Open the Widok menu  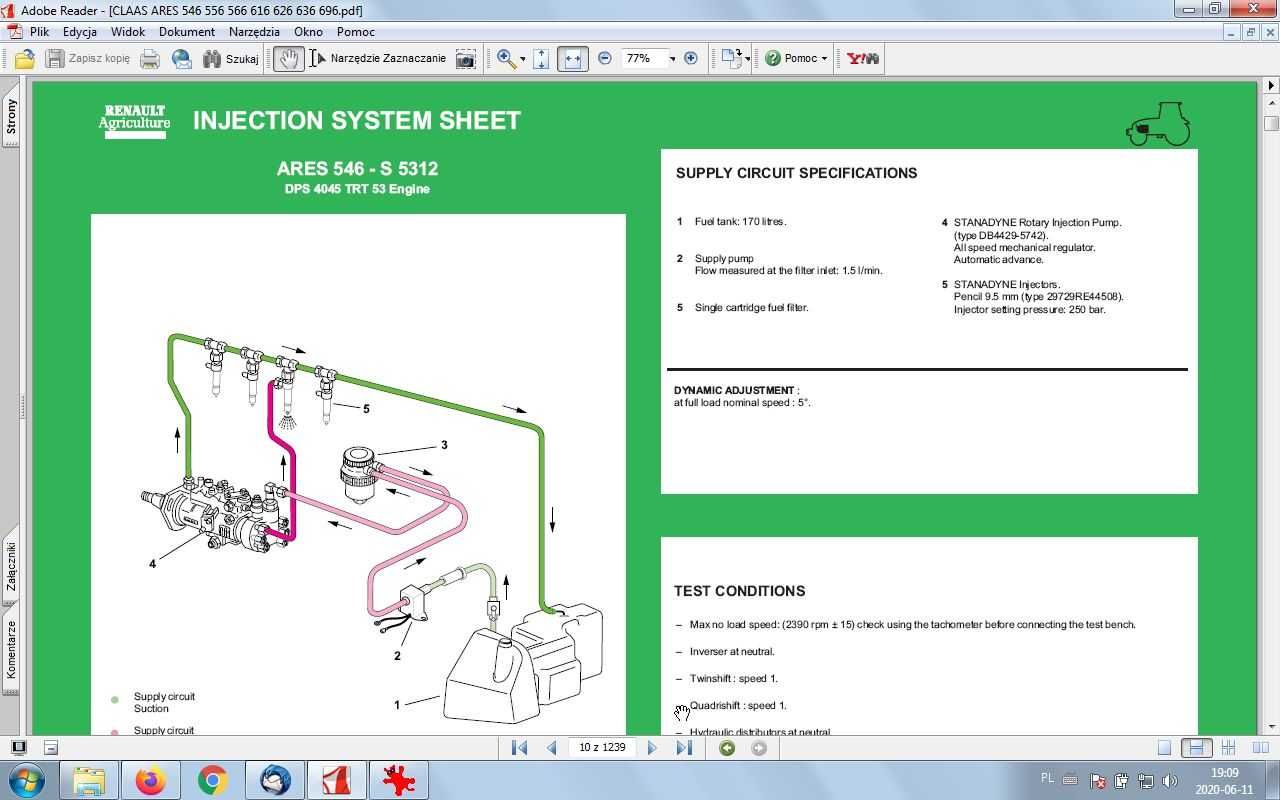click(x=128, y=32)
